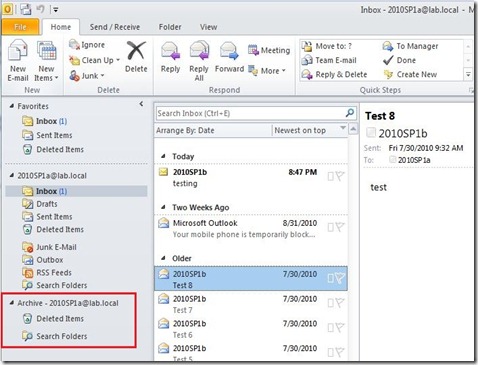Image resolution: width=478 pixels, height=365 pixels.
Task: Open Deleted Items under Favorites
Action: [x=53, y=149]
